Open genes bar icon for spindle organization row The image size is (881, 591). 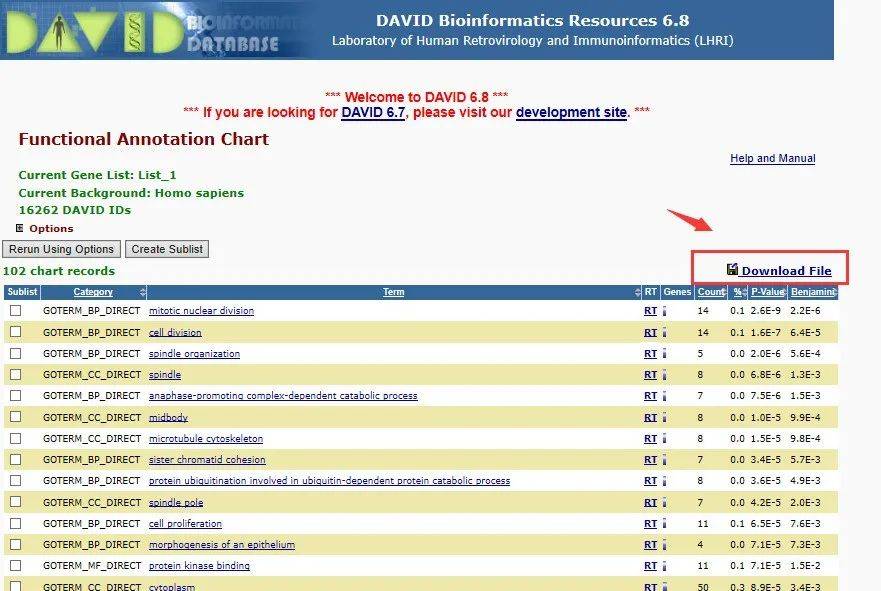tap(665, 354)
